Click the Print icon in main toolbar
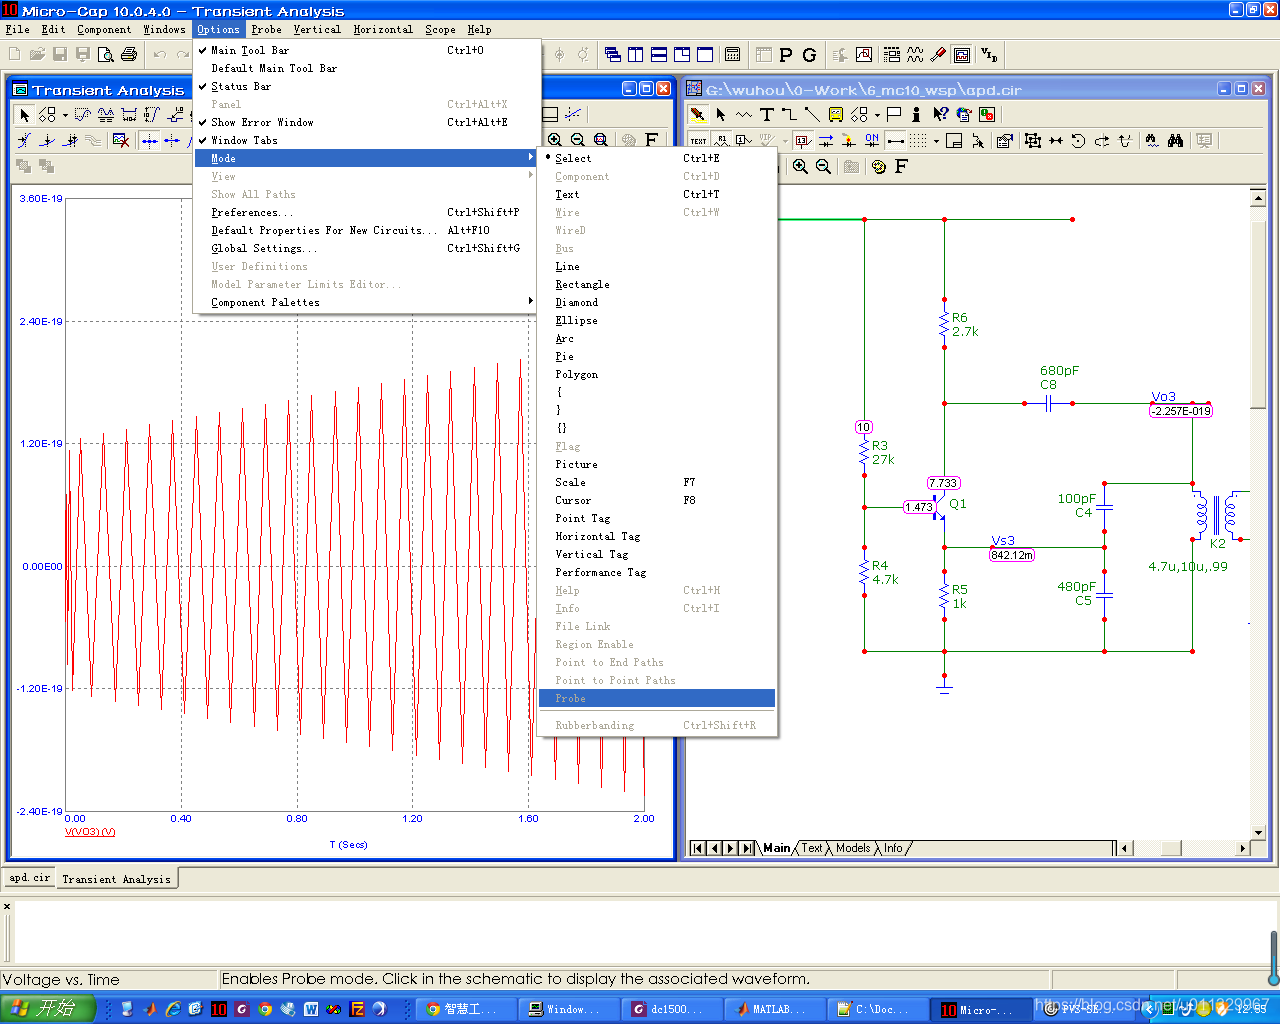This screenshot has width=1280, height=1024. click(129, 54)
